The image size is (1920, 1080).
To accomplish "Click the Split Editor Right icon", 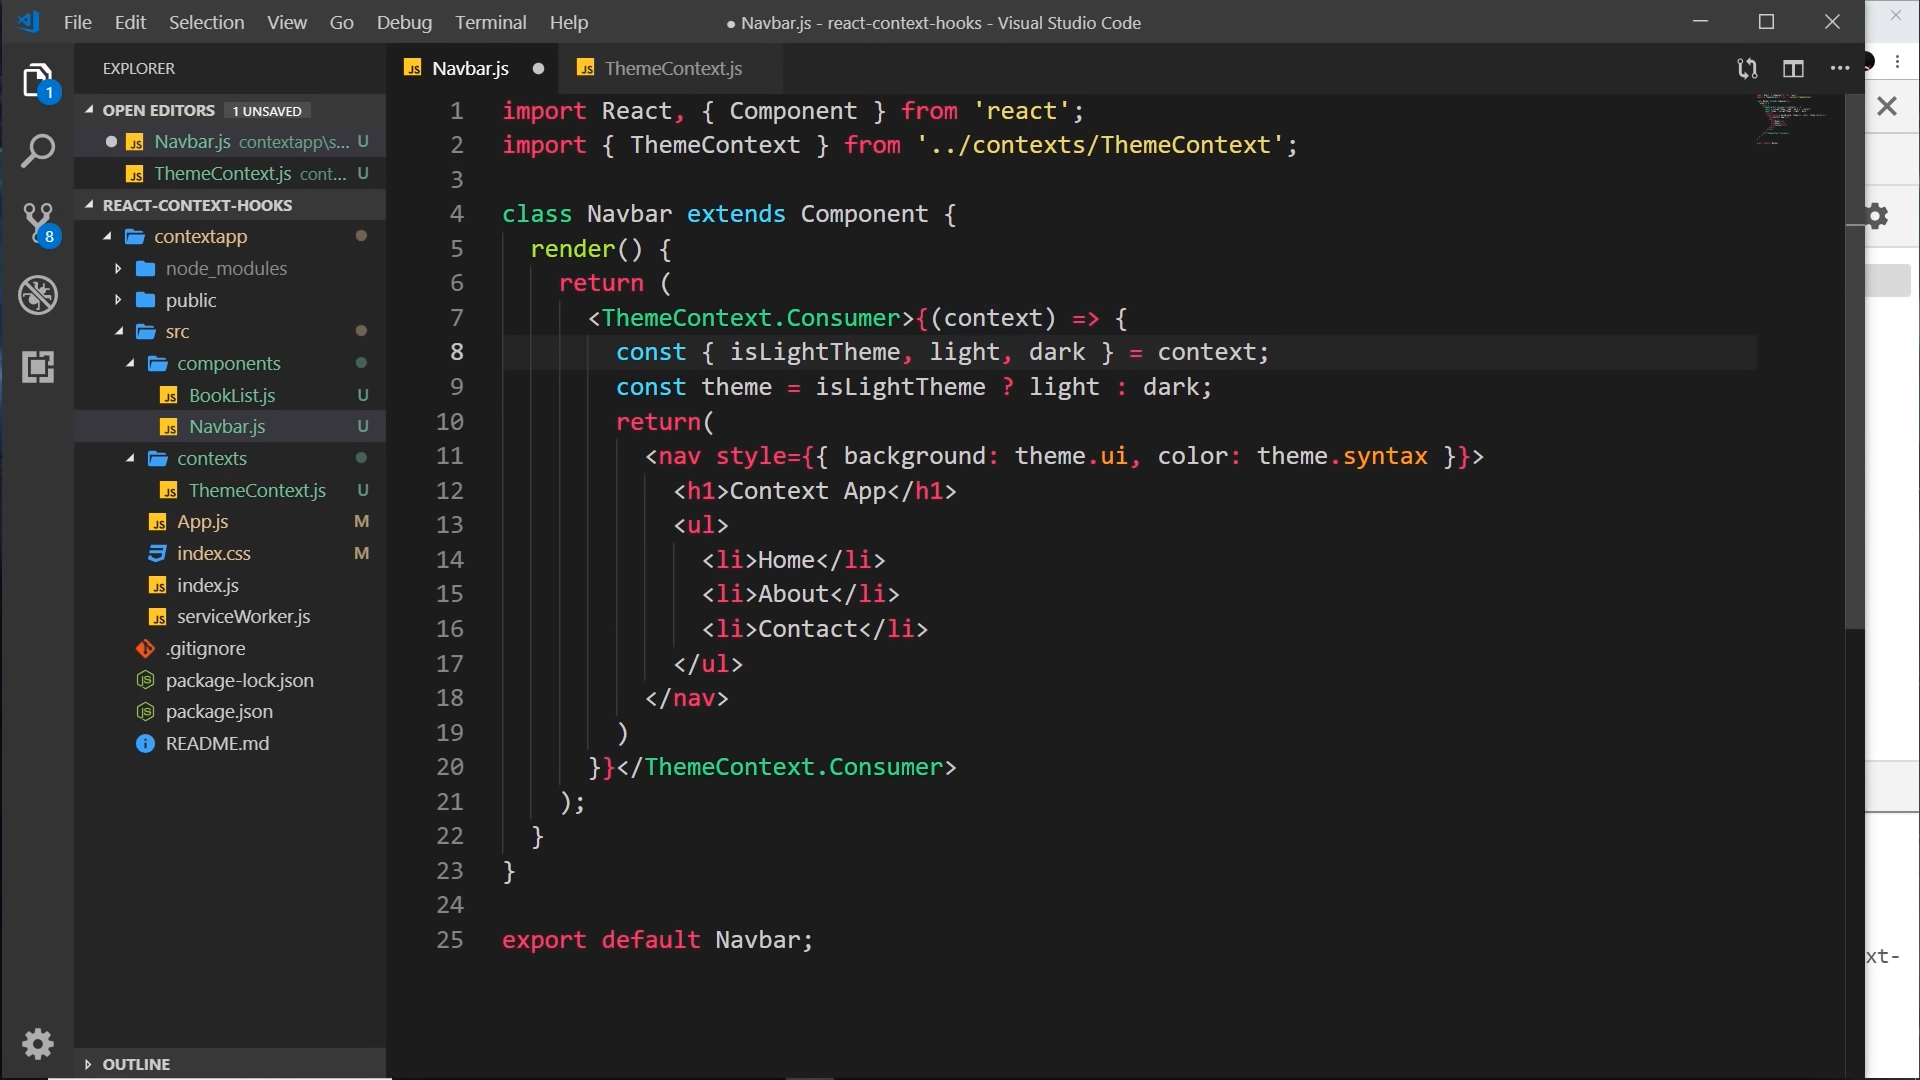I will pos(1793,68).
